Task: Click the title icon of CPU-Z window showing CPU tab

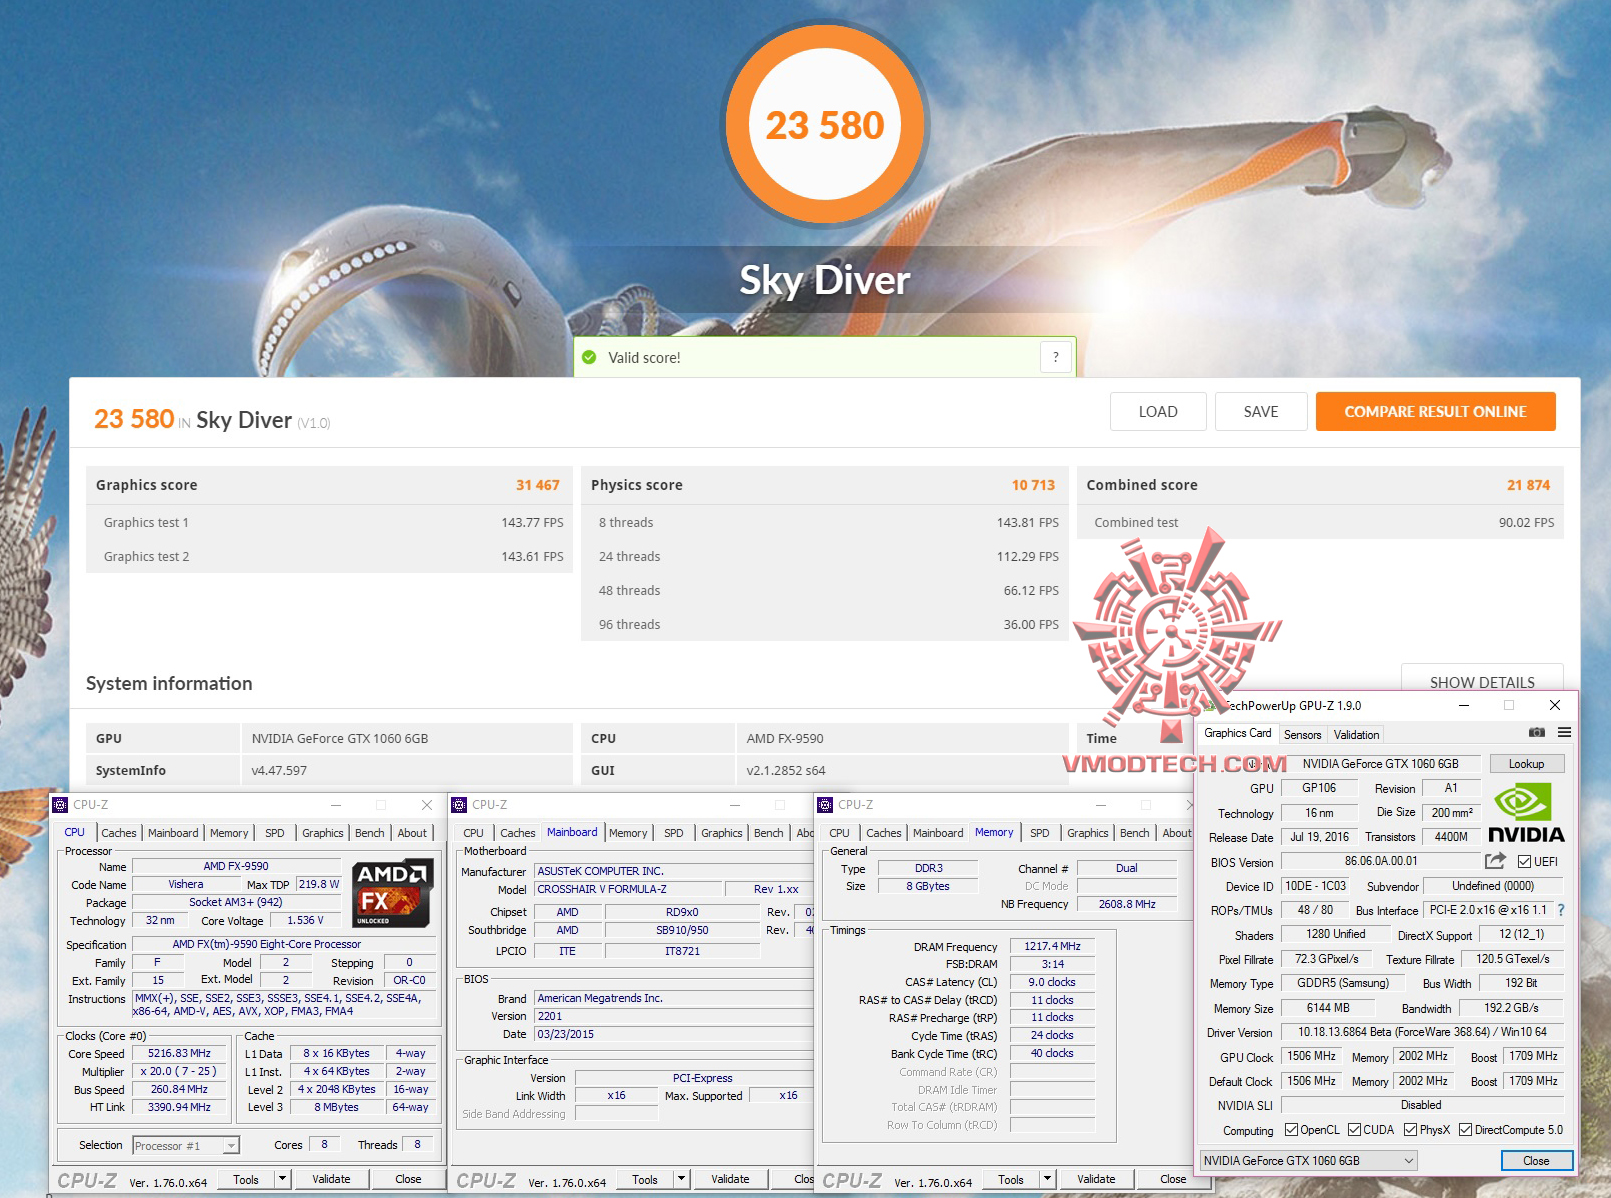Action: (60, 805)
